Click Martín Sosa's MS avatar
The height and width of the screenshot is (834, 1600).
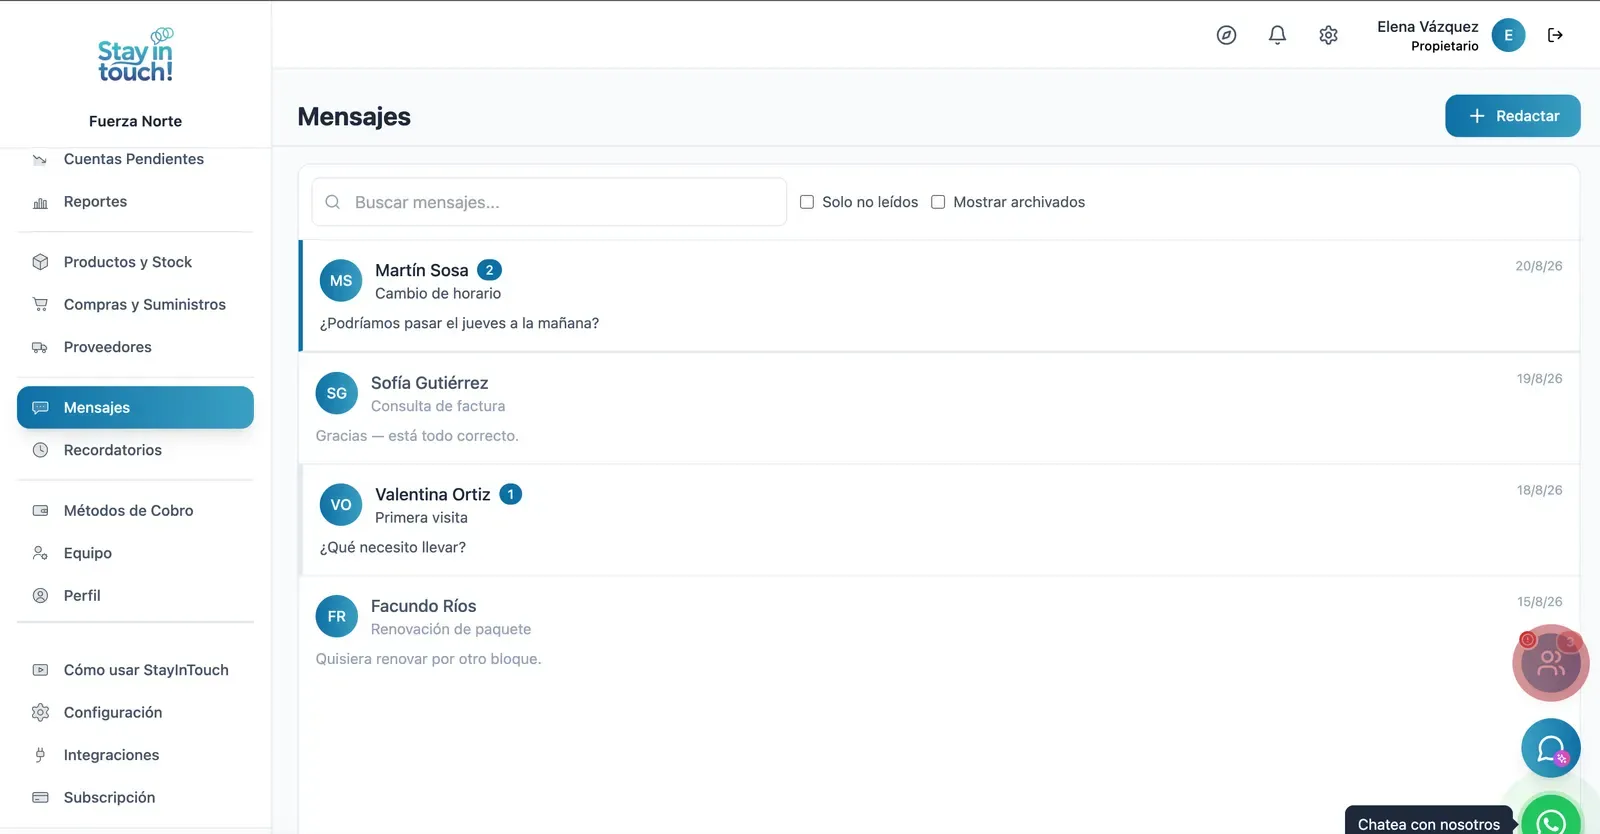pos(341,281)
